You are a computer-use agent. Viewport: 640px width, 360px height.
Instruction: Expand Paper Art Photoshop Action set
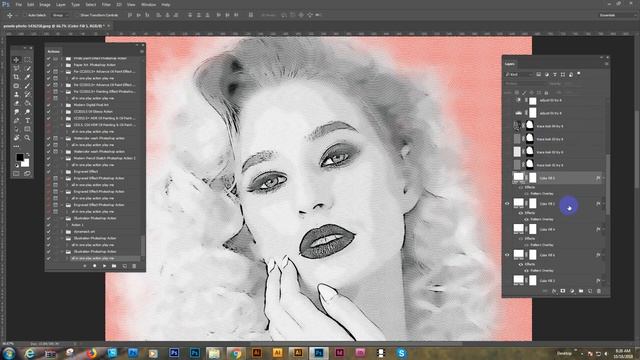pyautogui.click(x=62, y=65)
